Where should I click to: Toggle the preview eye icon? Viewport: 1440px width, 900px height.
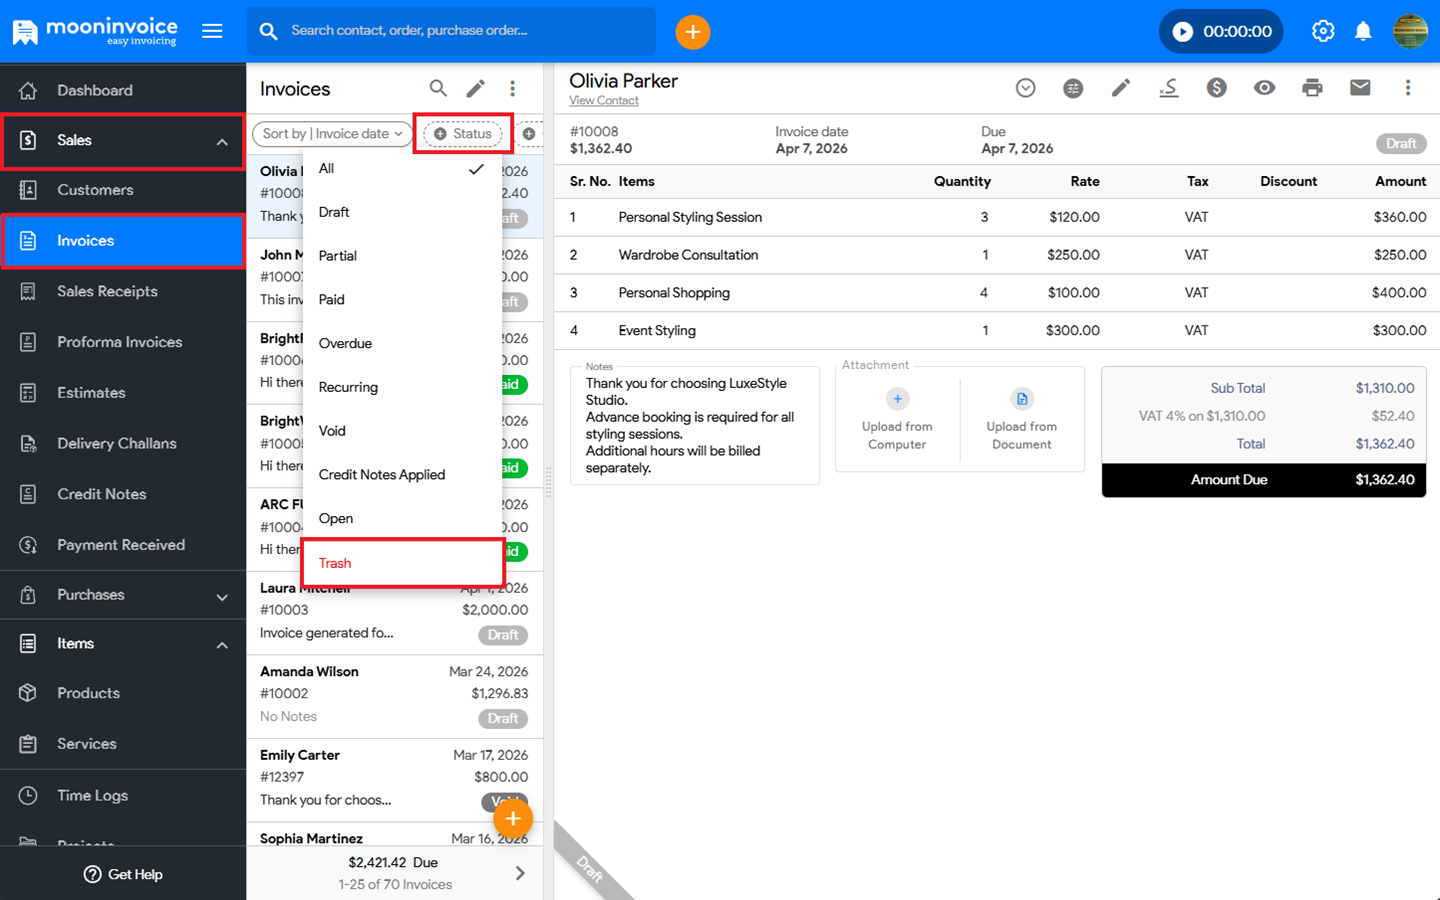coord(1264,88)
